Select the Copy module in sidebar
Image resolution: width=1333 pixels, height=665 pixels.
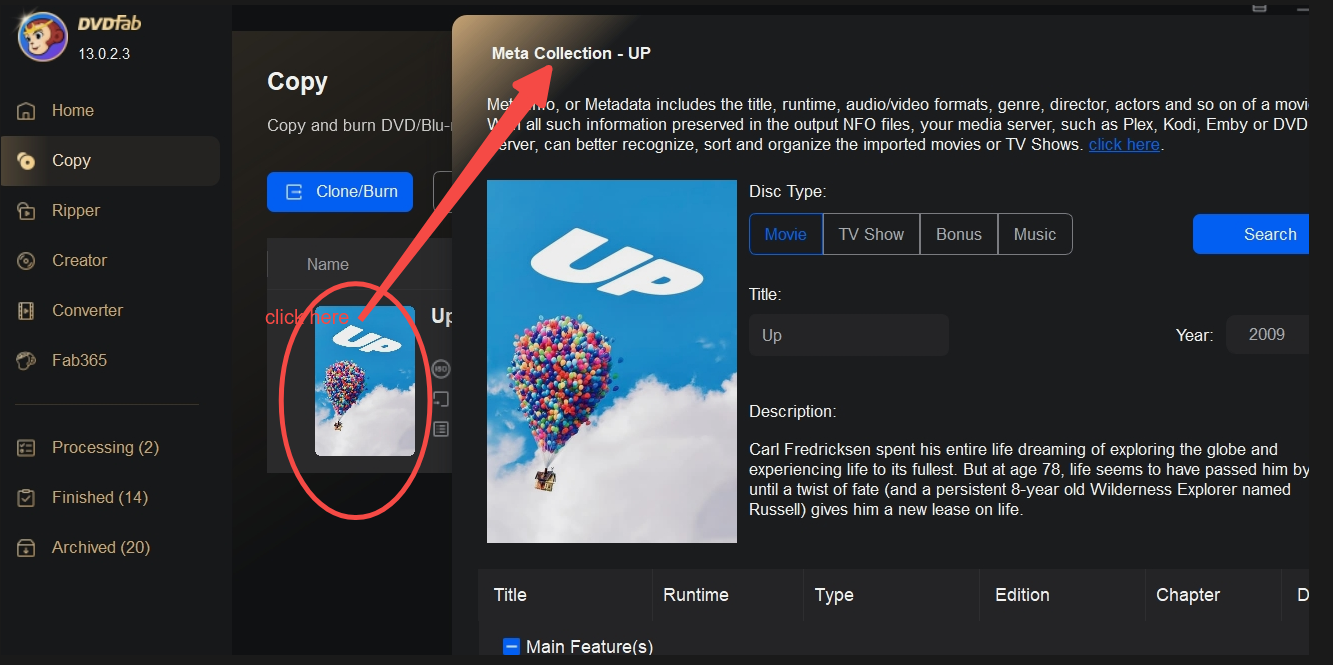click(x=110, y=161)
